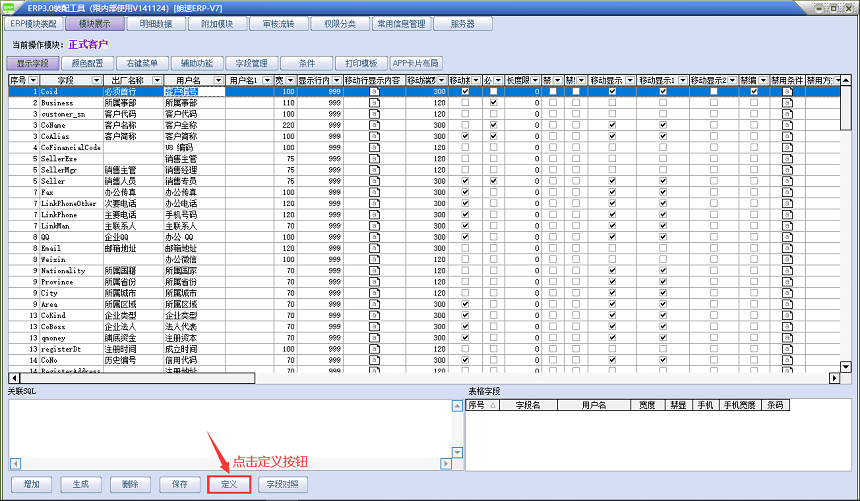This screenshot has height=501, width=860.
Task: Click the Email row's 移动行显示内容 memo icon
Action: coord(374,247)
